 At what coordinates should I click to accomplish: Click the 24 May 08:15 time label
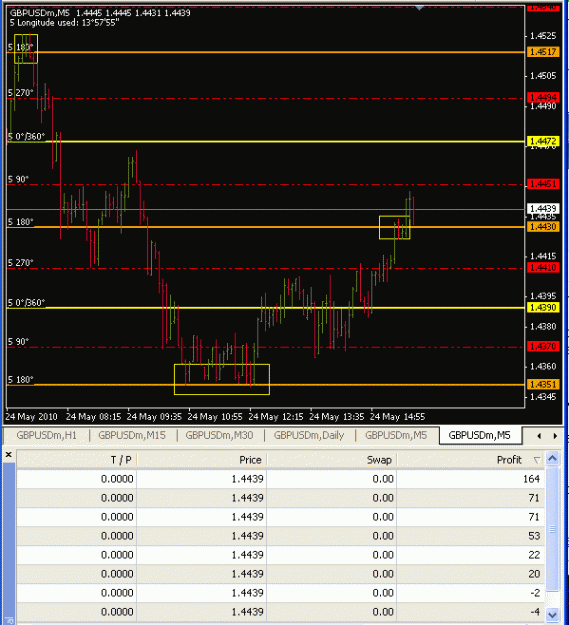click(94, 417)
